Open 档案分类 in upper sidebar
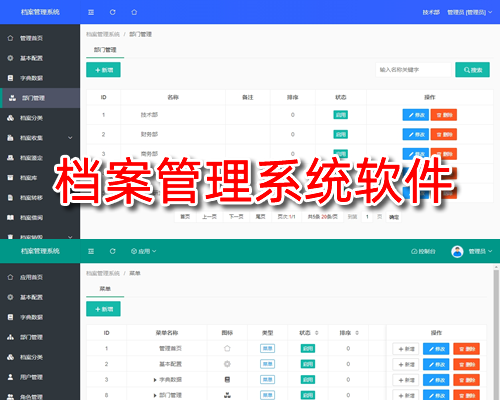Image resolution: width=500 pixels, height=400 pixels. (40, 118)
